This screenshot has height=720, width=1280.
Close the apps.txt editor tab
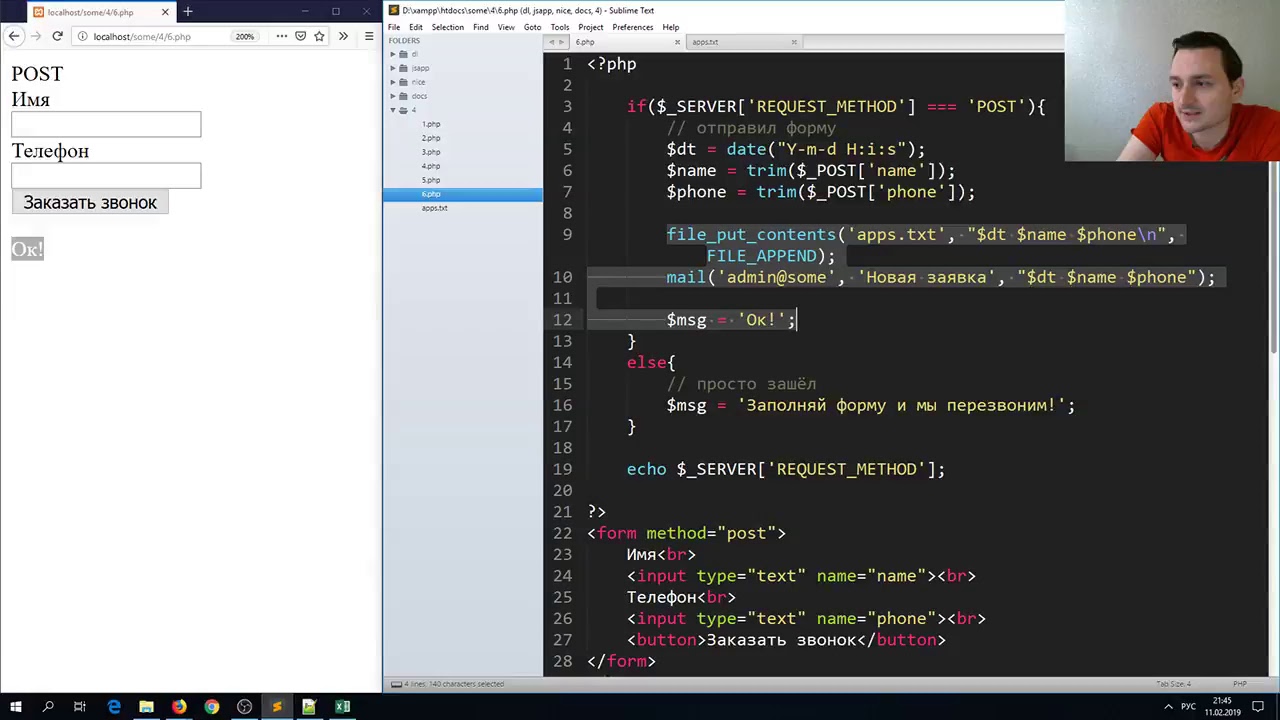click(794, 42)
